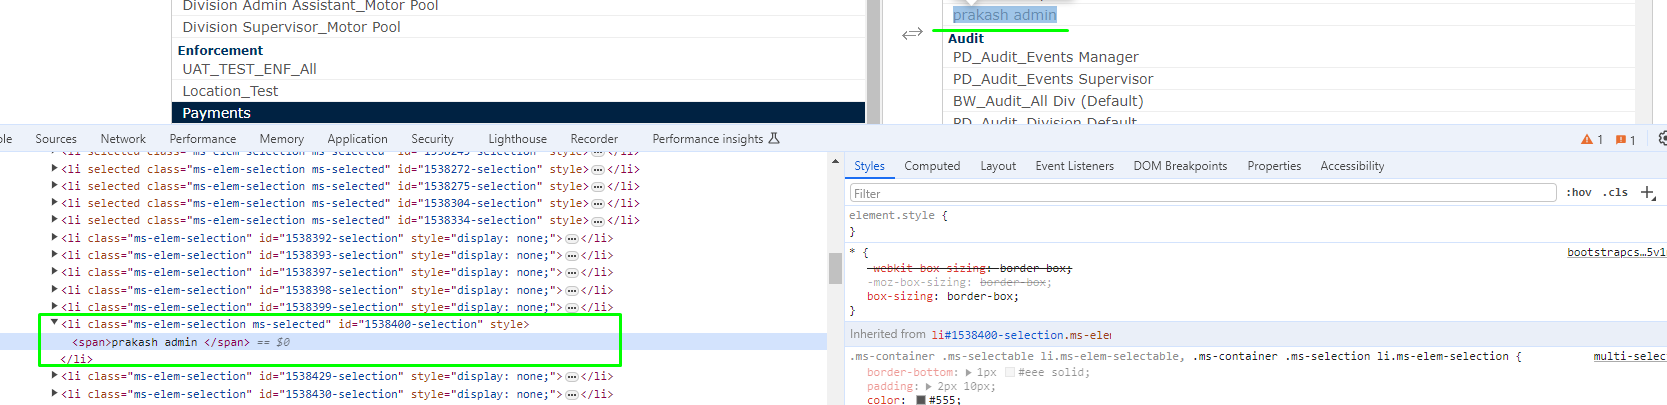The height and width of the screenshot is (405, 1667).
Task: Switch to the Network panel tab
Action: (x=123, y=139)
